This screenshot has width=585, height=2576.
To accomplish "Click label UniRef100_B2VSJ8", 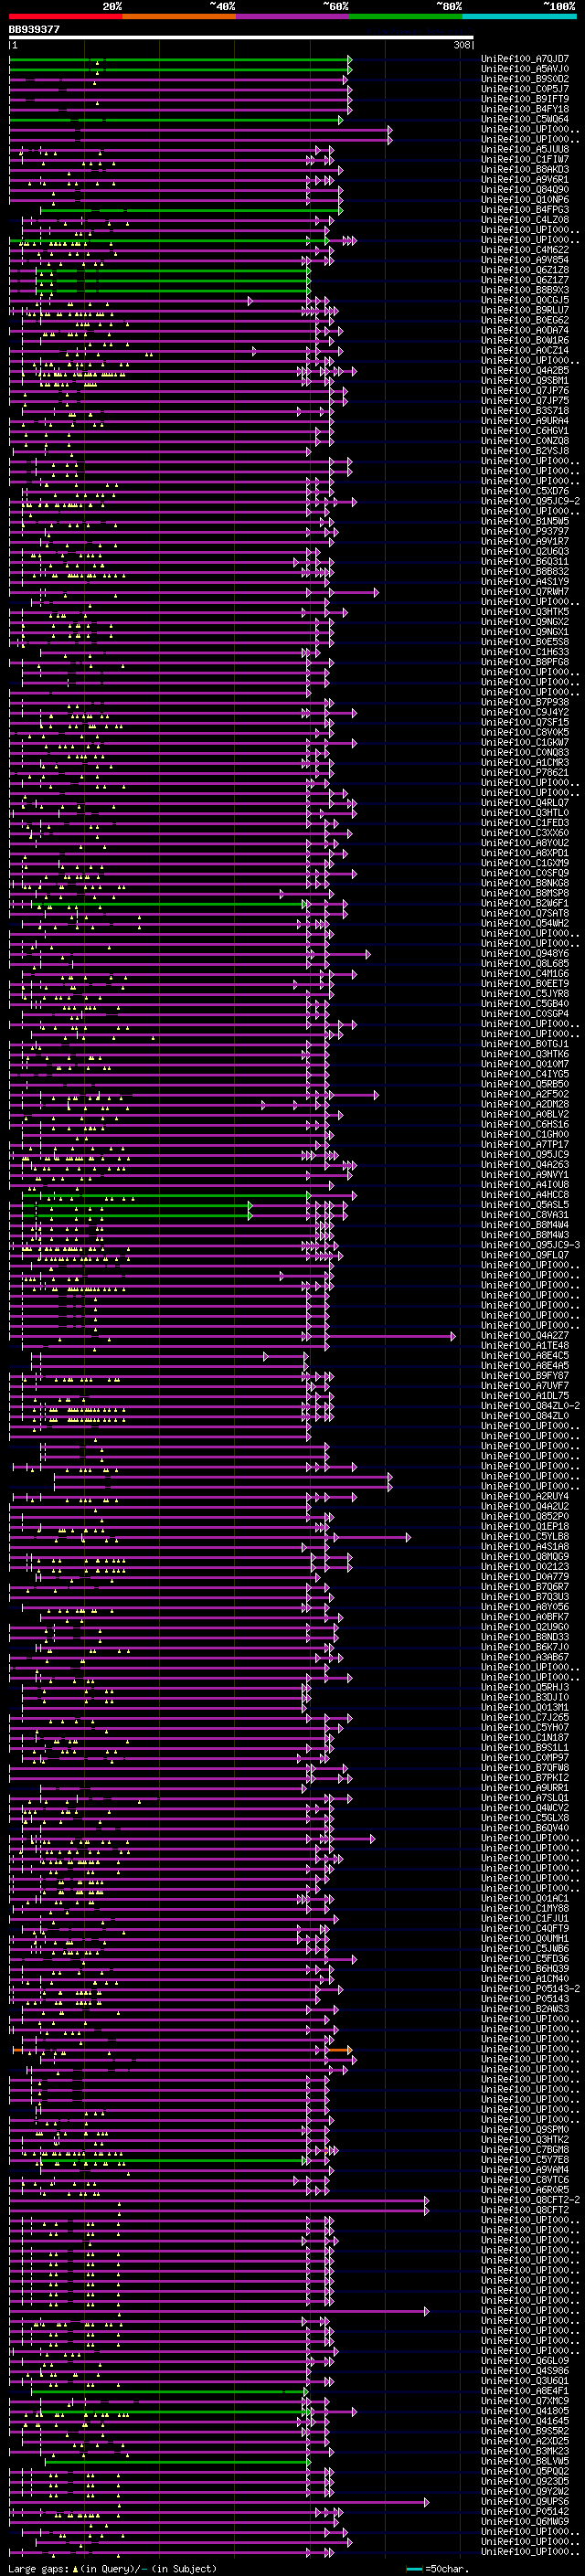I will (x=525, y=451).
